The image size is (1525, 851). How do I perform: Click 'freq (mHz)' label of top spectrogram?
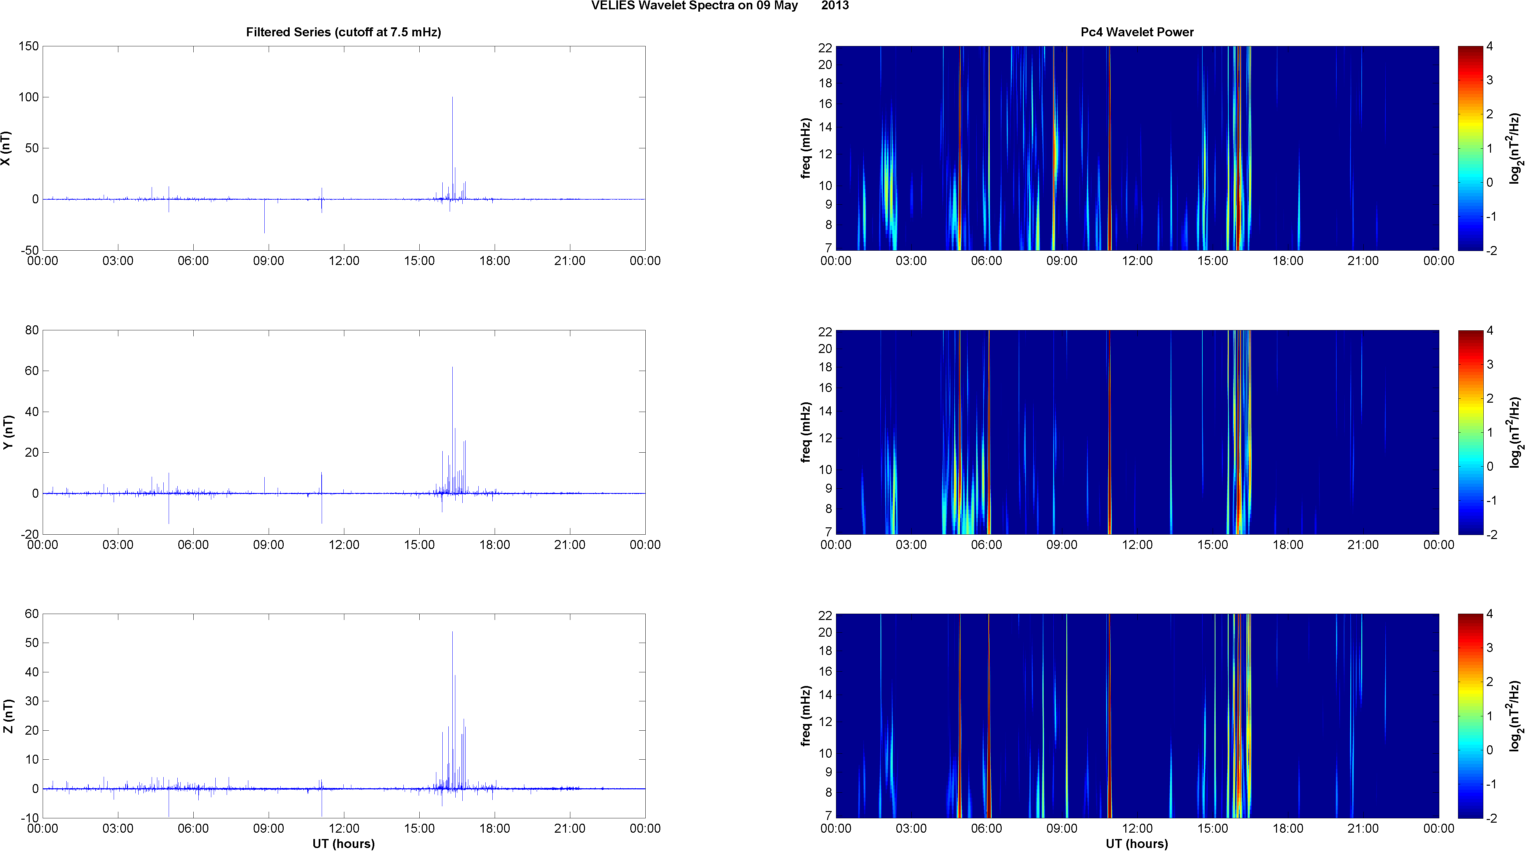(805, 148)
